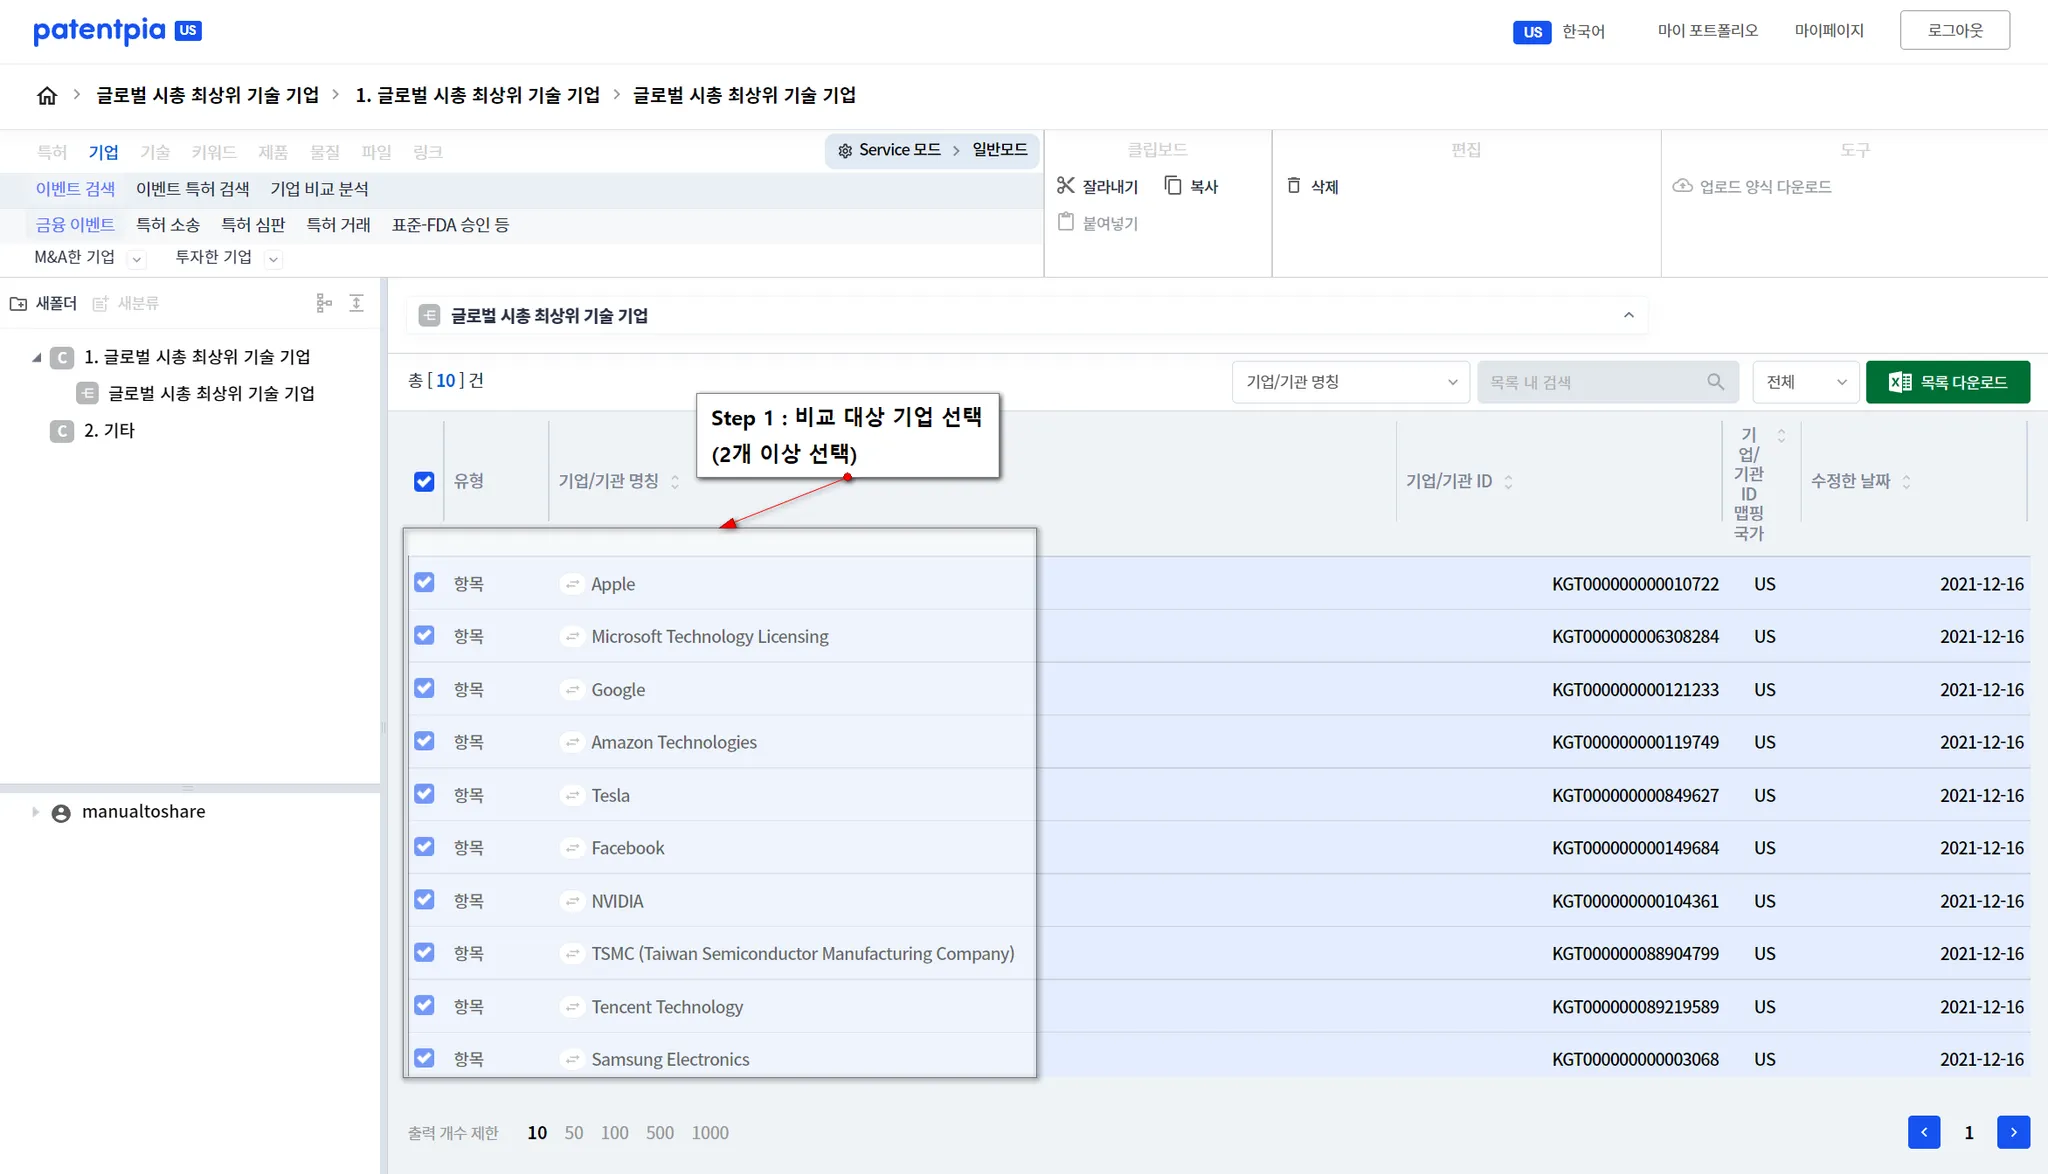Image resolution: width=2048 pixels, height=1174 pixels.
Task: Open the 전체 filter dropdown
Action: point(1805,382)
